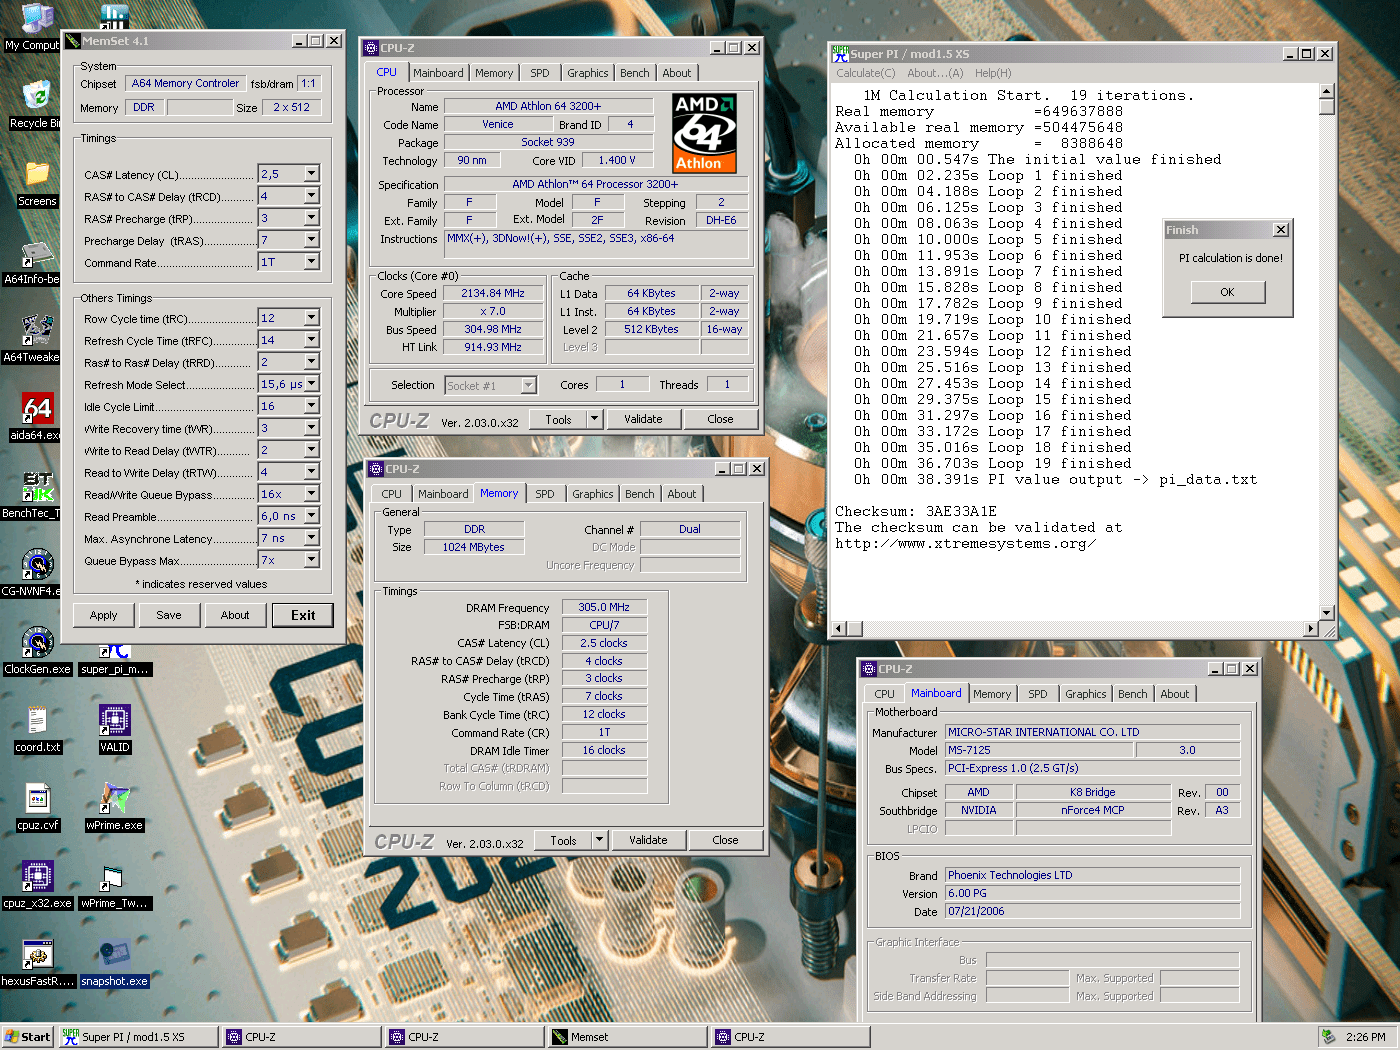The height and width of the screenshot is (1050, 1400).
Task: Expand the Max. Asynchrone Latency dropdown
Action: tap(312, 538)
